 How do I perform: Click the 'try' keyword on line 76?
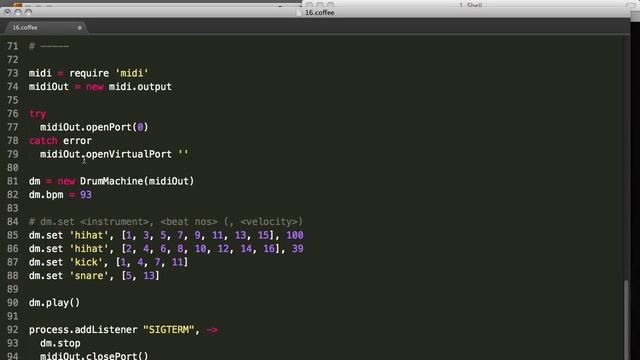[38, 113]
